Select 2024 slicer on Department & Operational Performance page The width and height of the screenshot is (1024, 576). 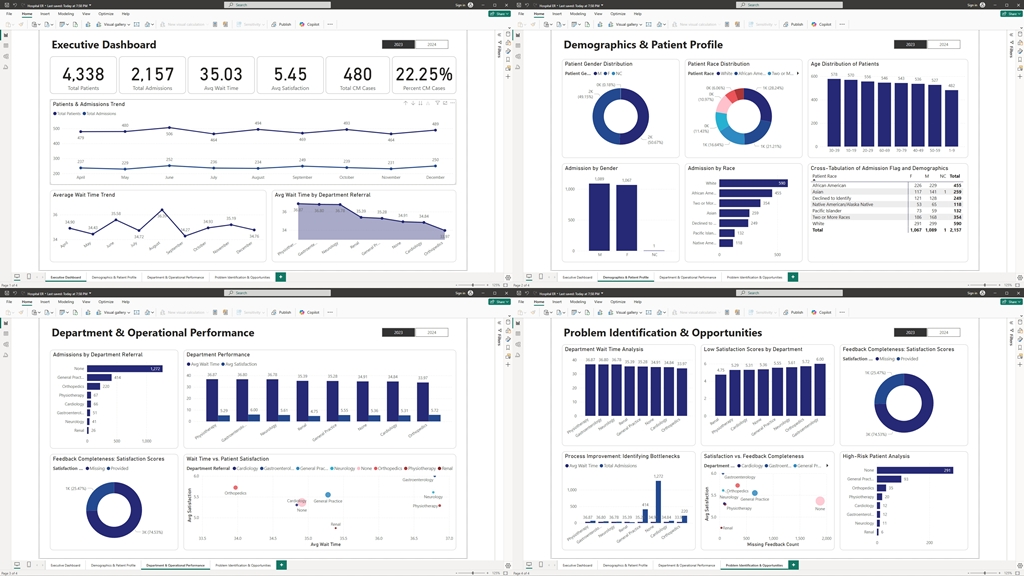point(431,333)
